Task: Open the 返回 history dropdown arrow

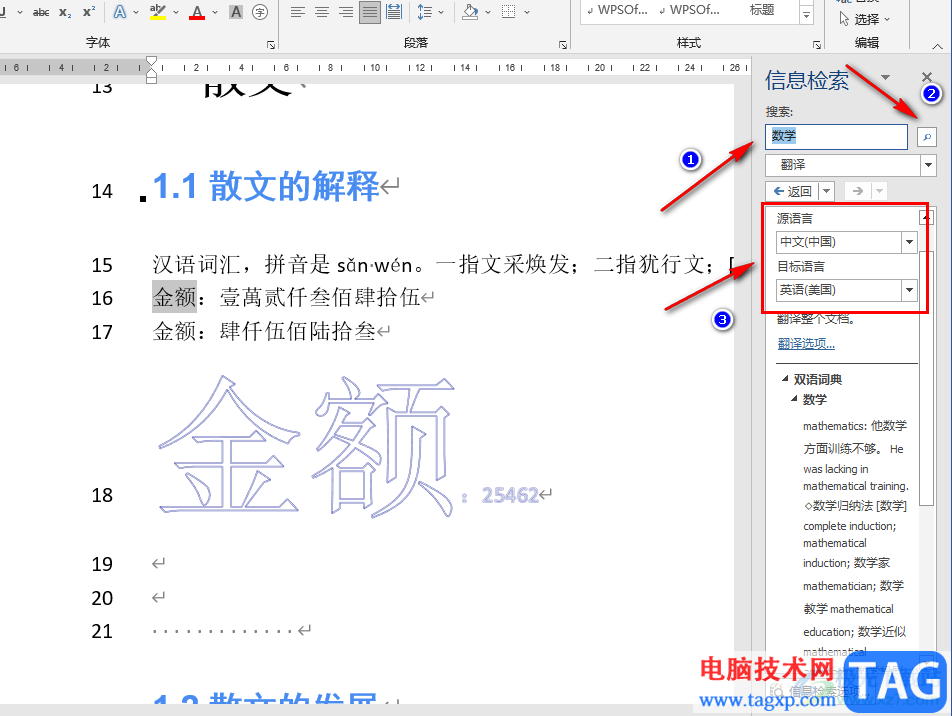Action: pos(826,191)
